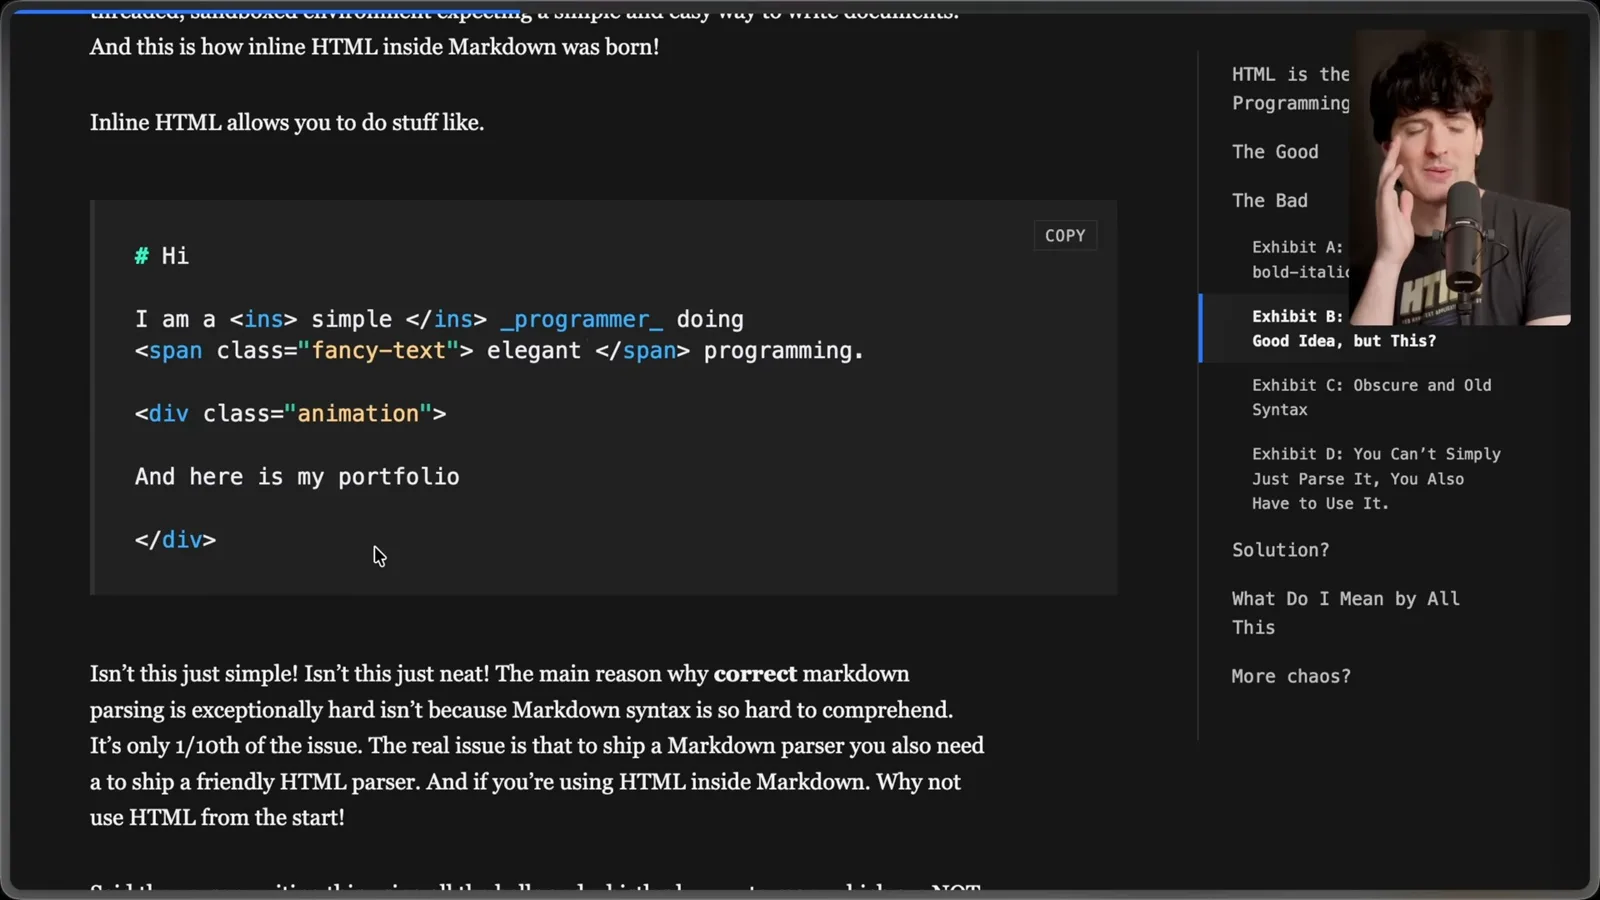Go to 'Exhibit C: Obscure and Old Syntax'
The width and height of the screenshot is (1600, 900).
coord(1372,397)
